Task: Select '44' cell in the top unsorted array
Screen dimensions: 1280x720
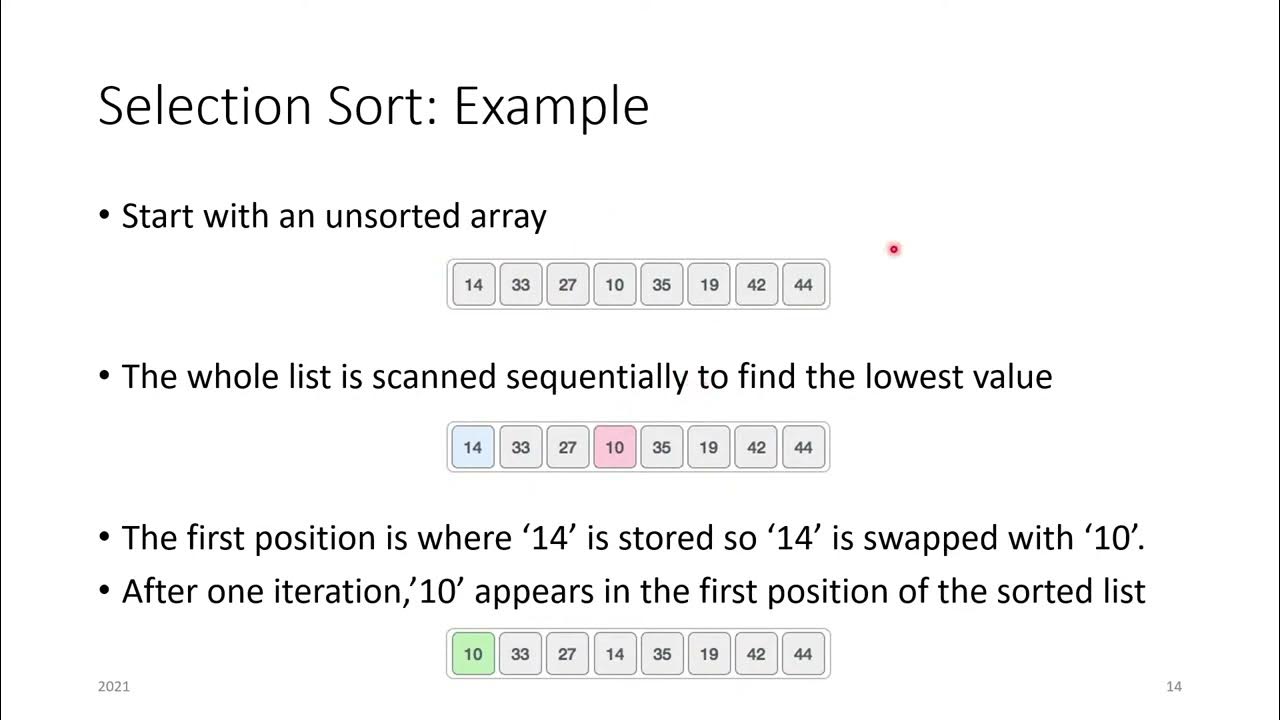Action: [x=803, y=284]
